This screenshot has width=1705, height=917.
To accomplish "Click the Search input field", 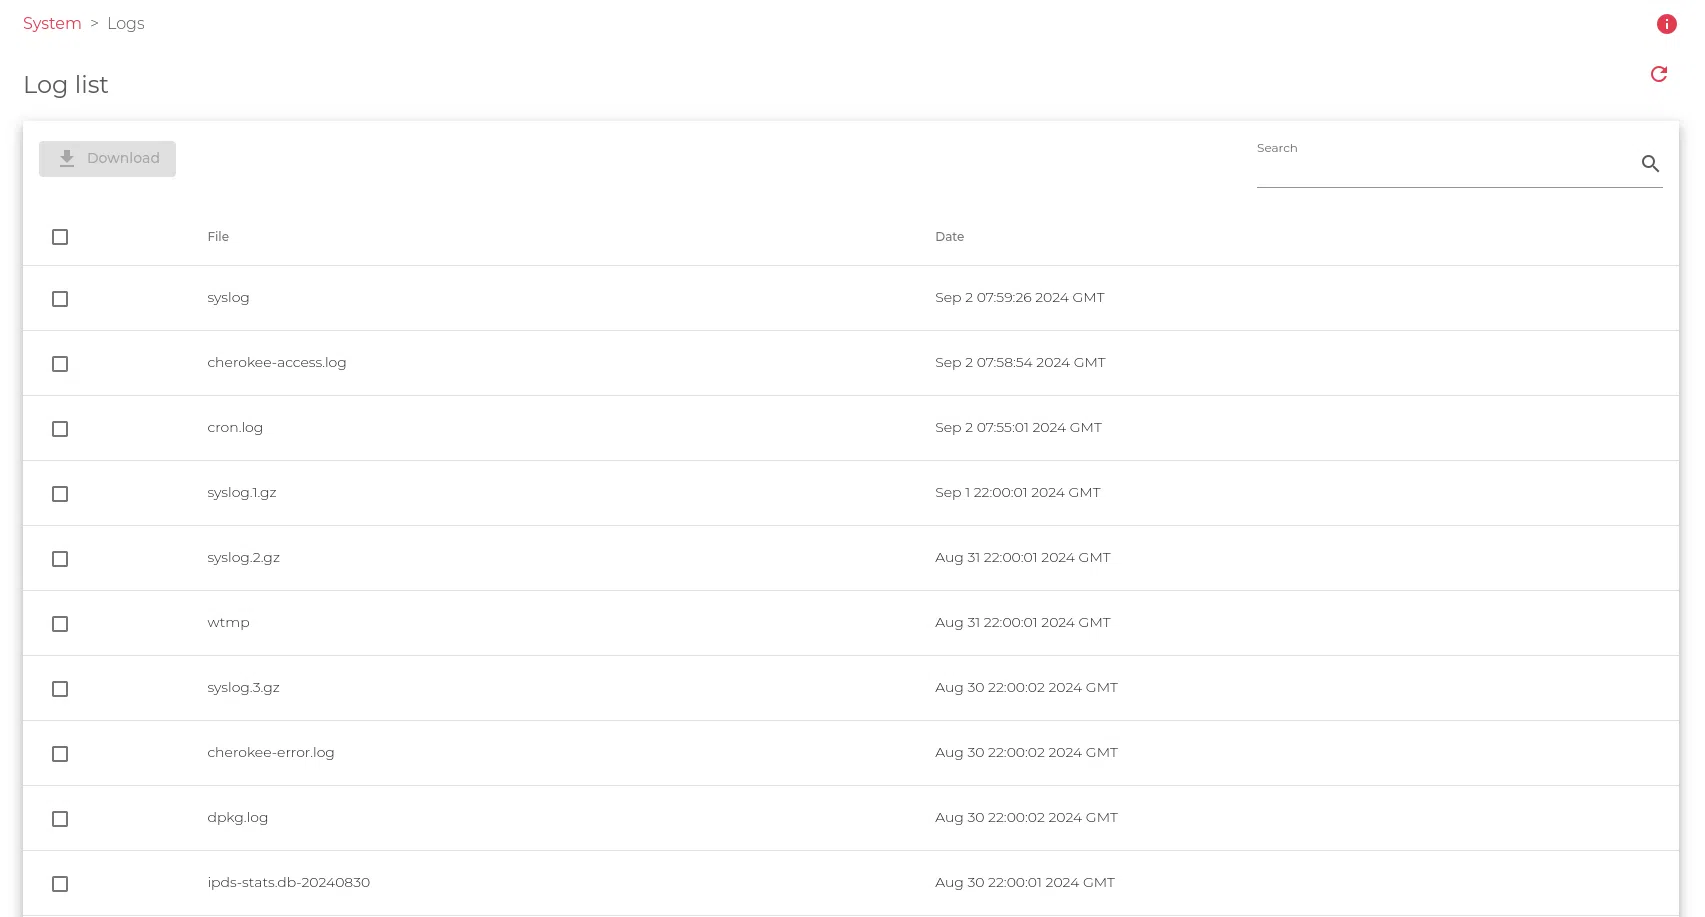I will (x=1440, y=166).
